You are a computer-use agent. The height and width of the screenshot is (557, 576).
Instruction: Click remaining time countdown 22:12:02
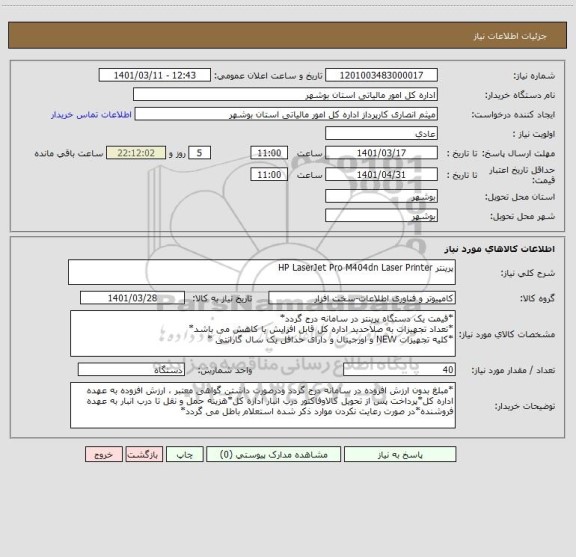pos(136,153)
